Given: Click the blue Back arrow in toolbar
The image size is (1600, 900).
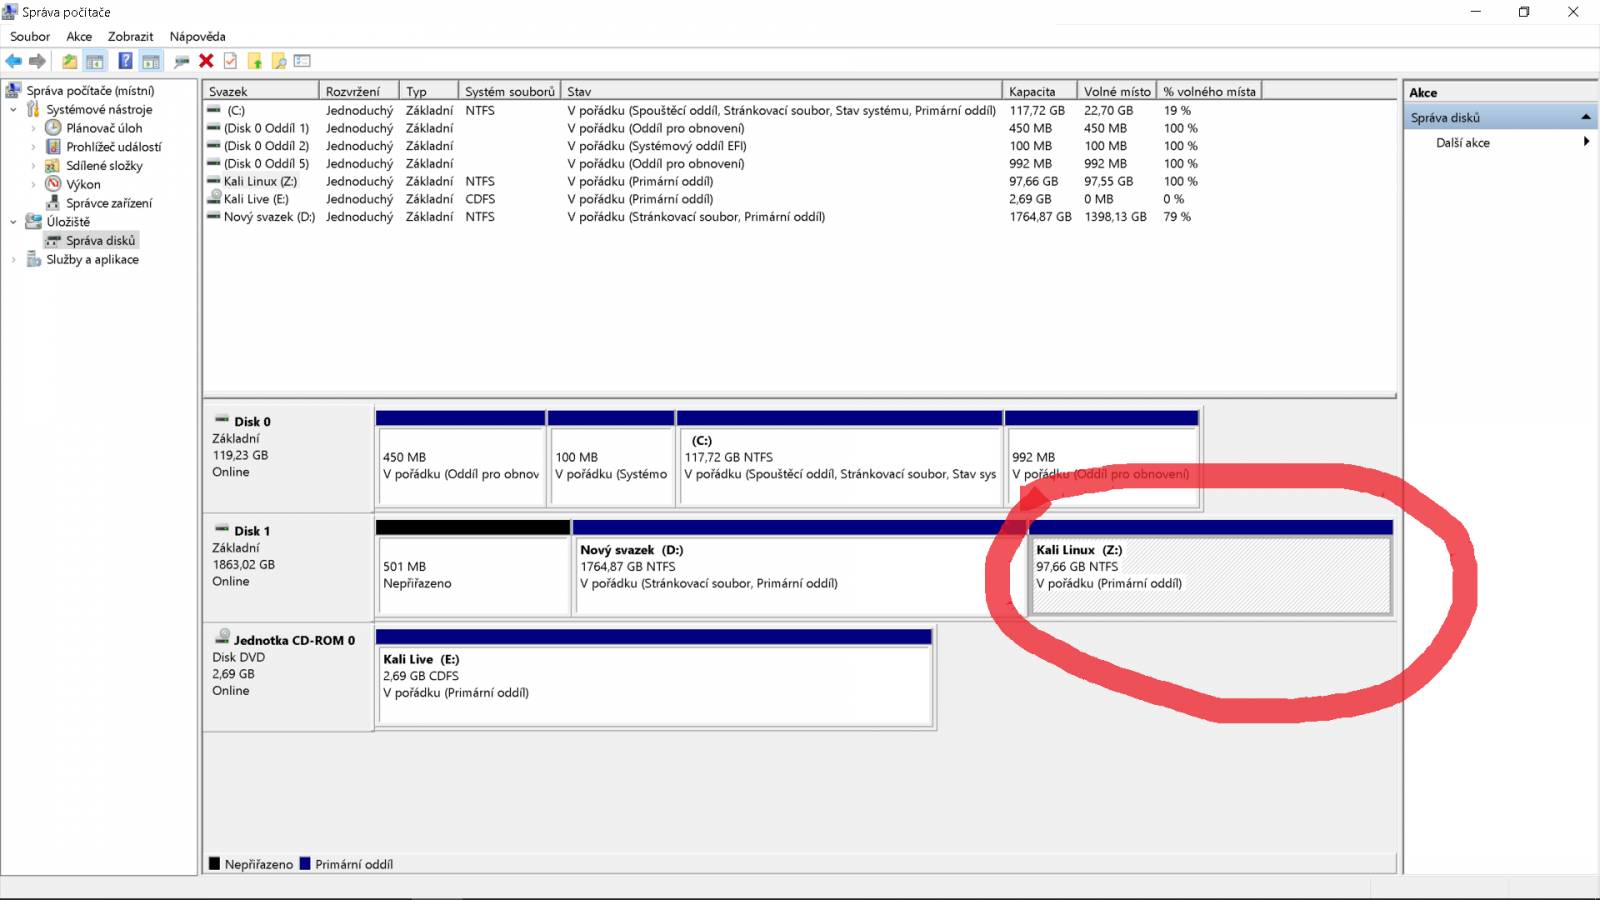Looking at the screenshot, I should point(14,61).
